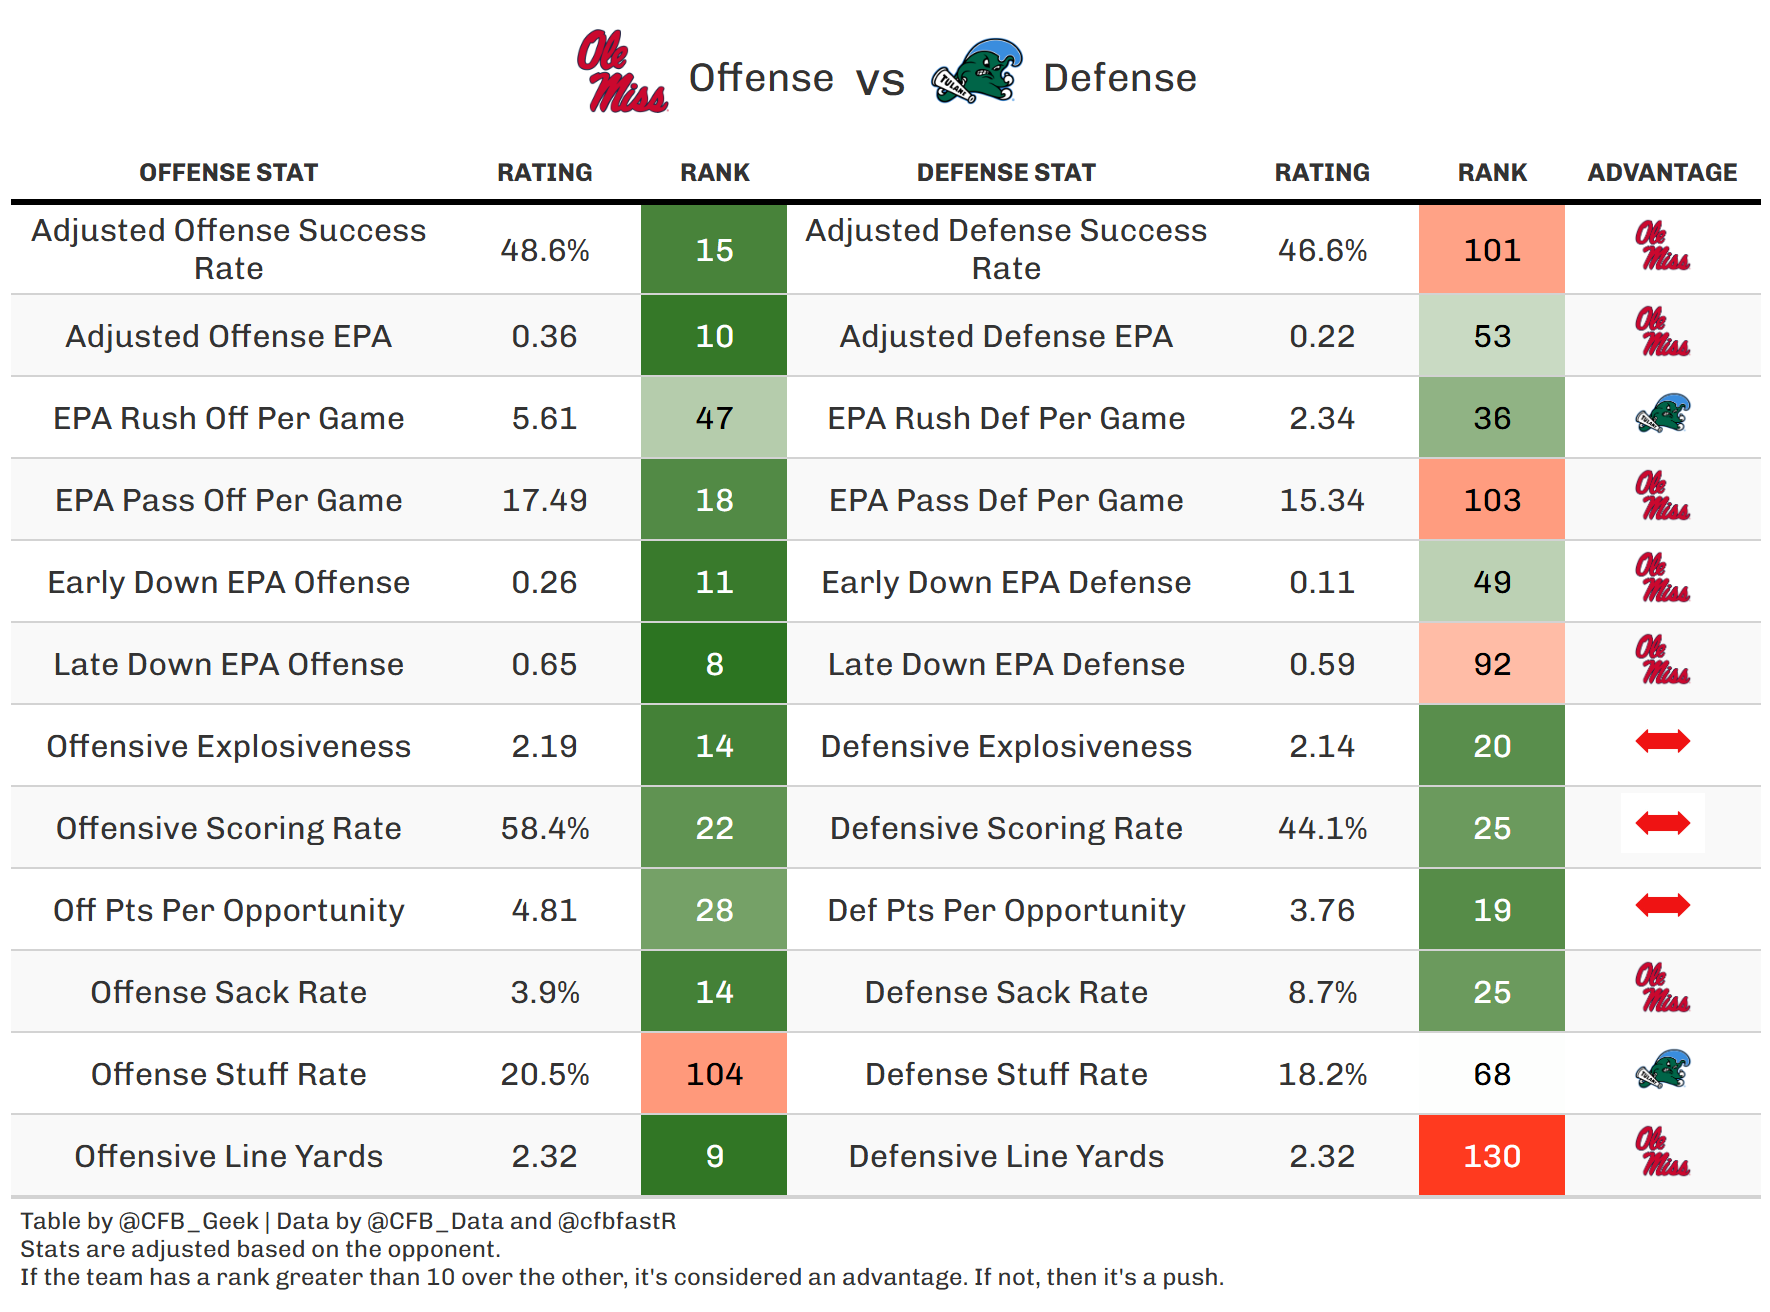This screenshot has width=1770, height=1312.
Task: Click the Tulane advantage icon in Stuff Rate row
Action: (x=1662, y=1070)
